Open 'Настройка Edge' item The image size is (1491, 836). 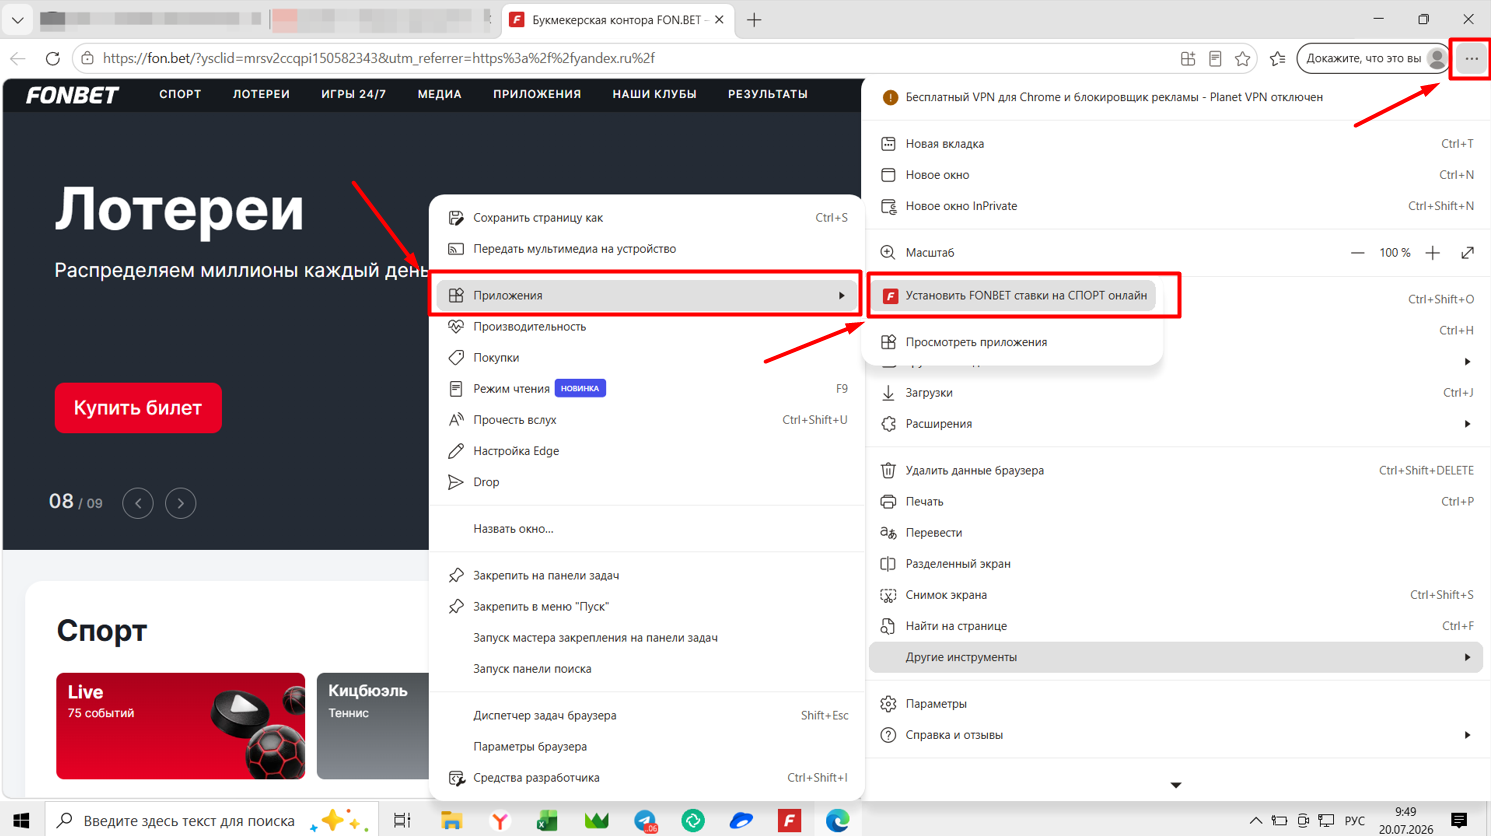click(647, 451)
